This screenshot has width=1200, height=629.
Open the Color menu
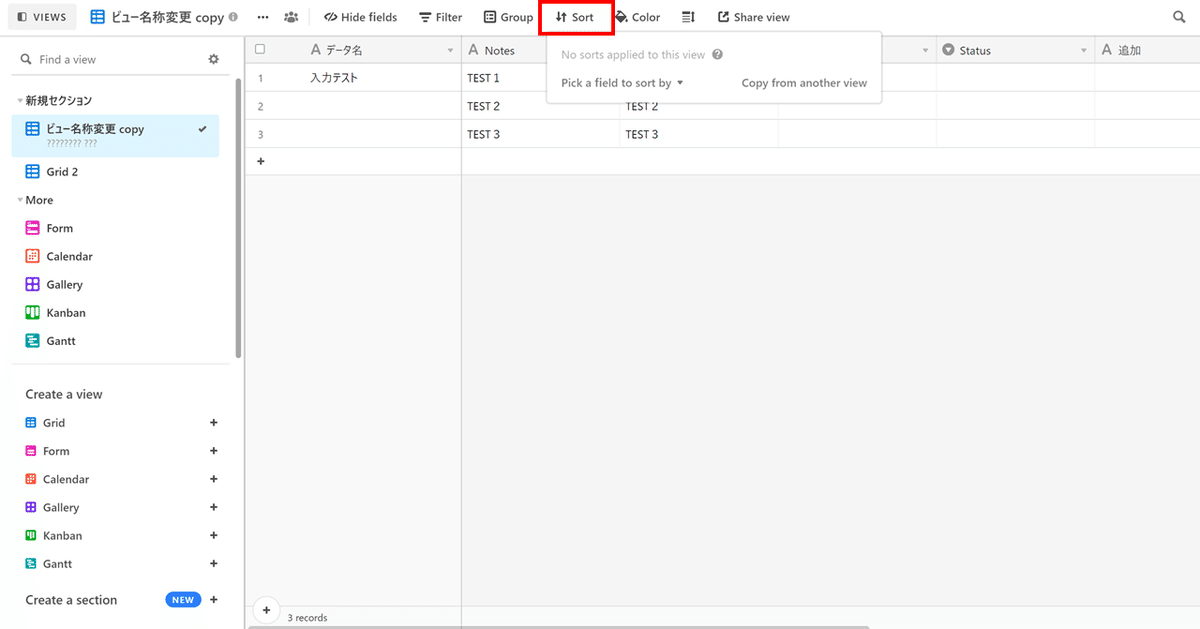click(x=637, y=17)
